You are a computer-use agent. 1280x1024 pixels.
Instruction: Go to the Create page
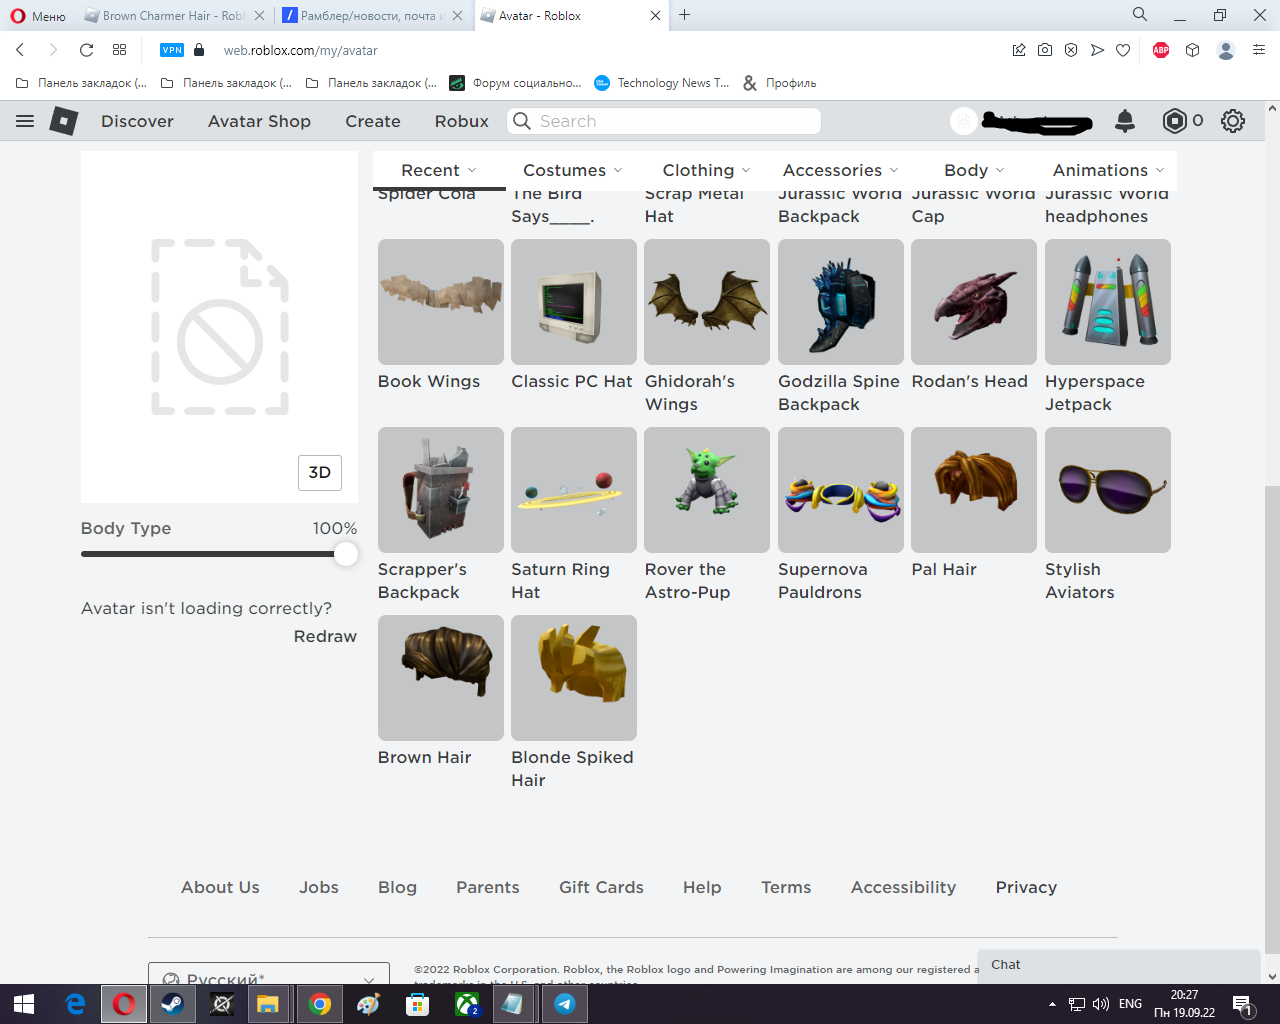click(x=373, y=121)
